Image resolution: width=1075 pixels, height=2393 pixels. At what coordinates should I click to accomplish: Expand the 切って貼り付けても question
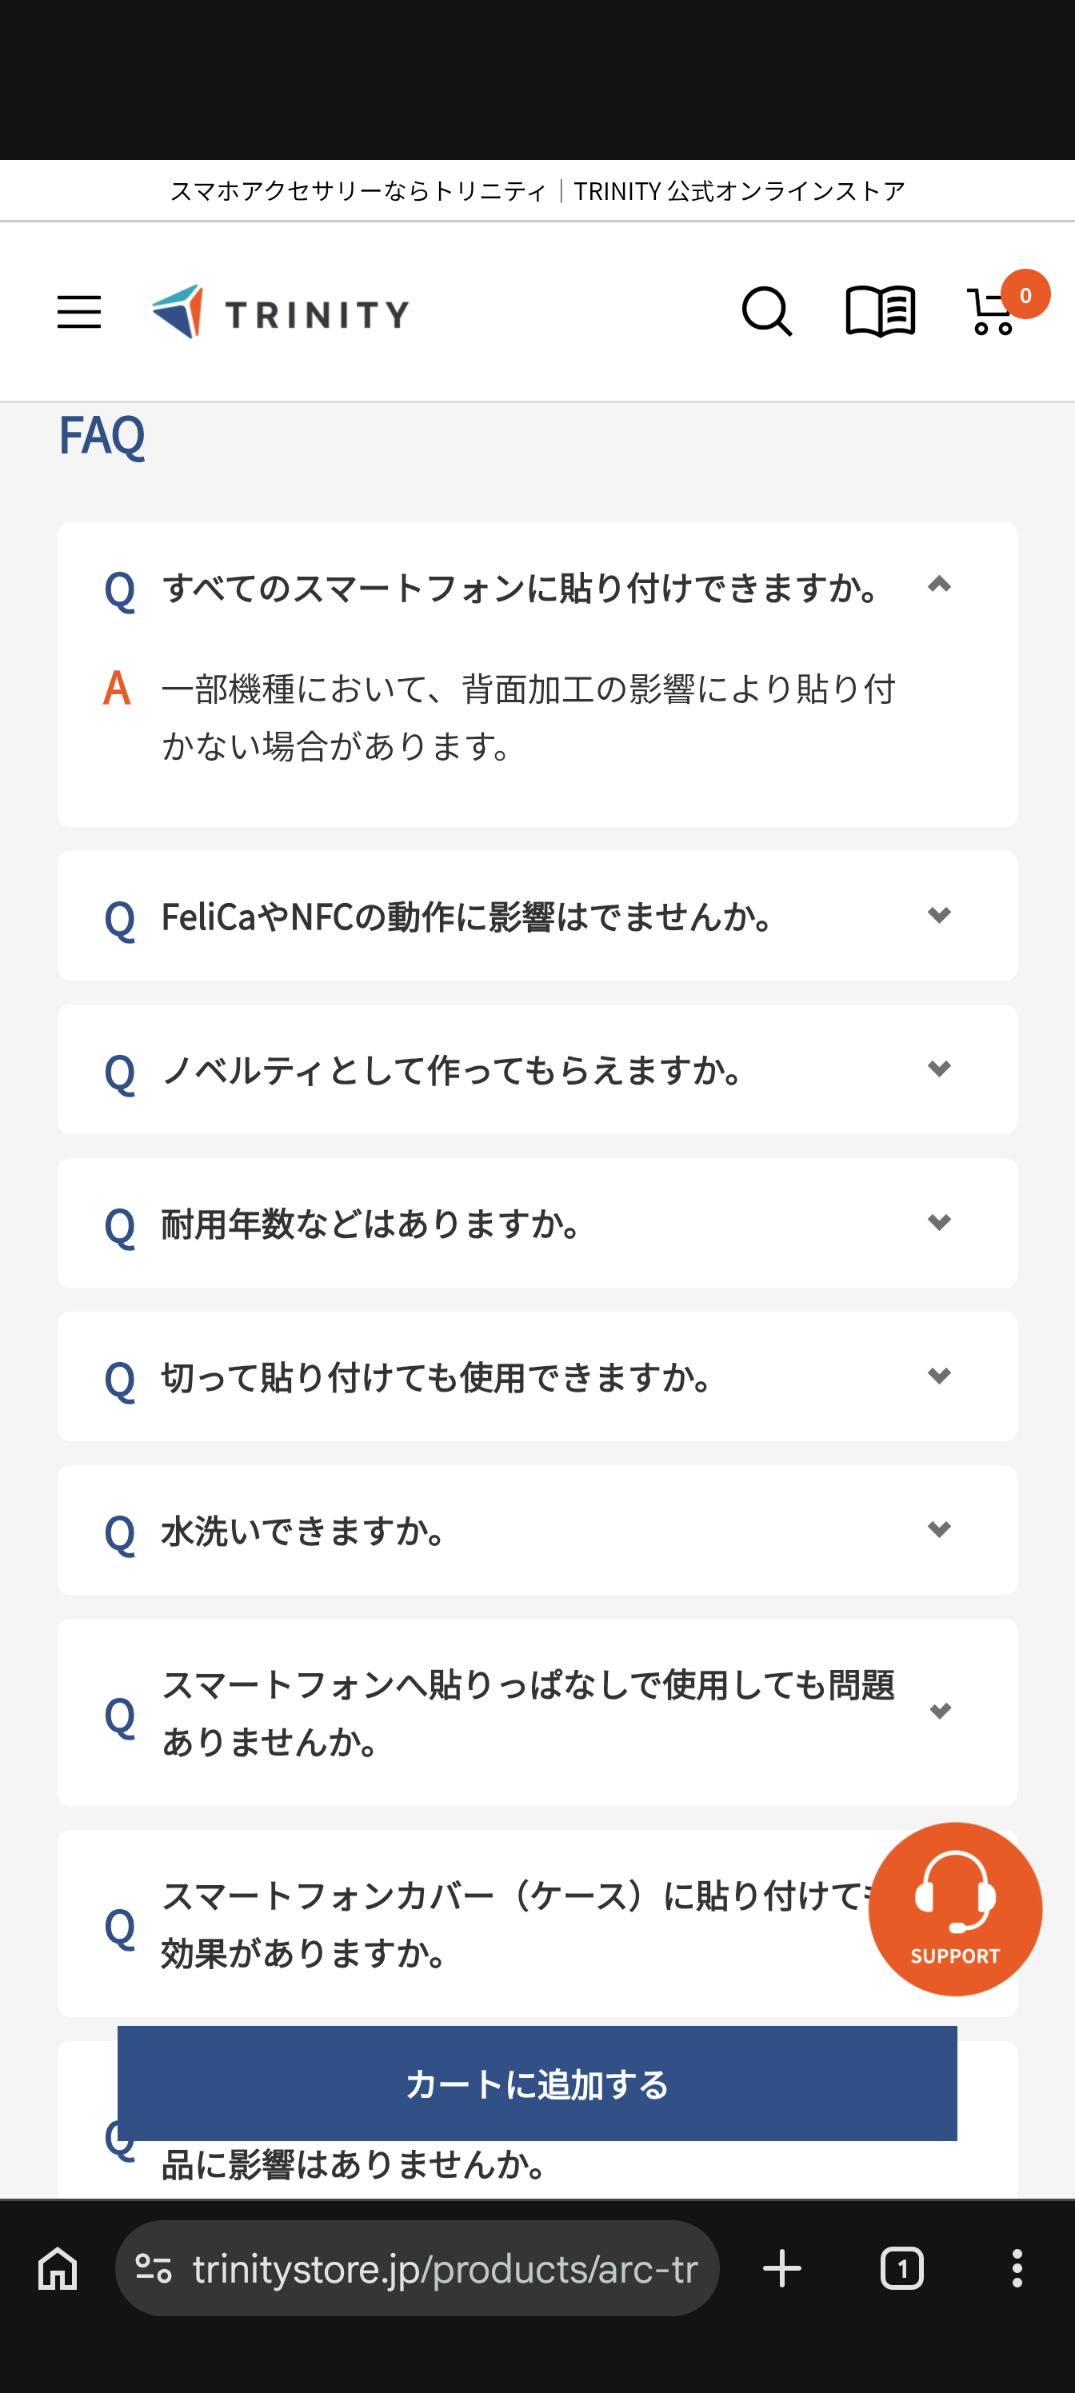(x=537, y=1376)
